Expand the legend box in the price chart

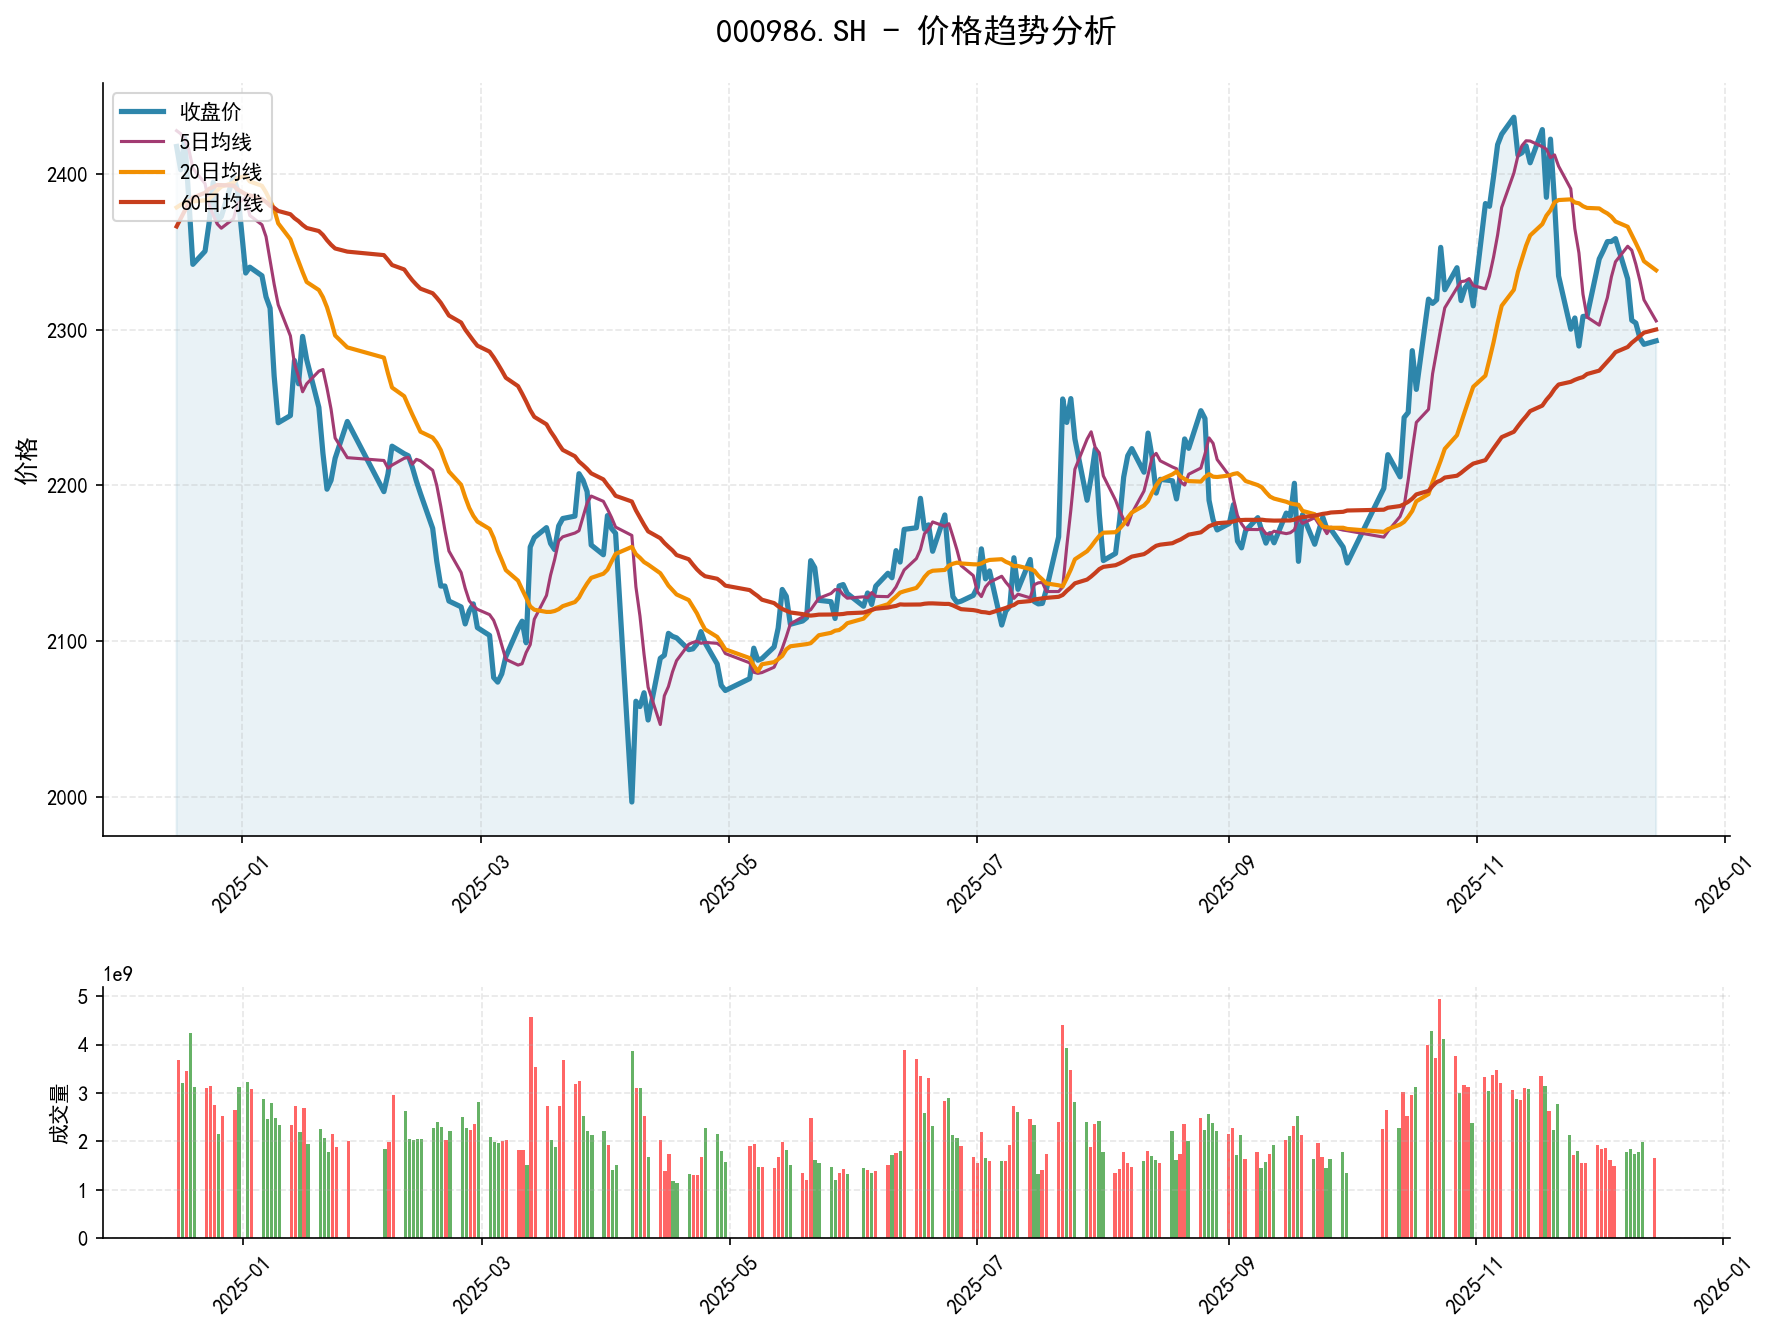(190, 156)
